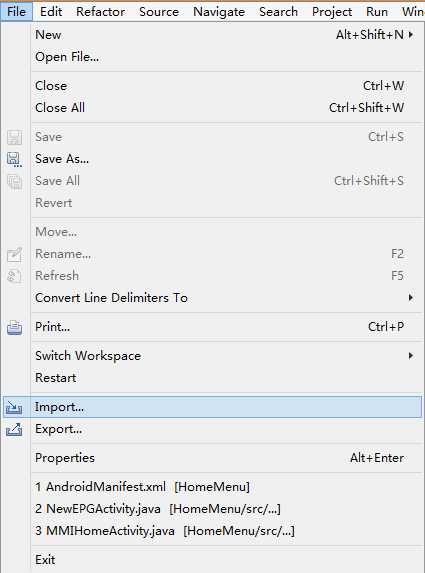The image size is (425, 573).
Task: Reopen recent file AndroidManifest.xml
Action: [x=143, y=487]
